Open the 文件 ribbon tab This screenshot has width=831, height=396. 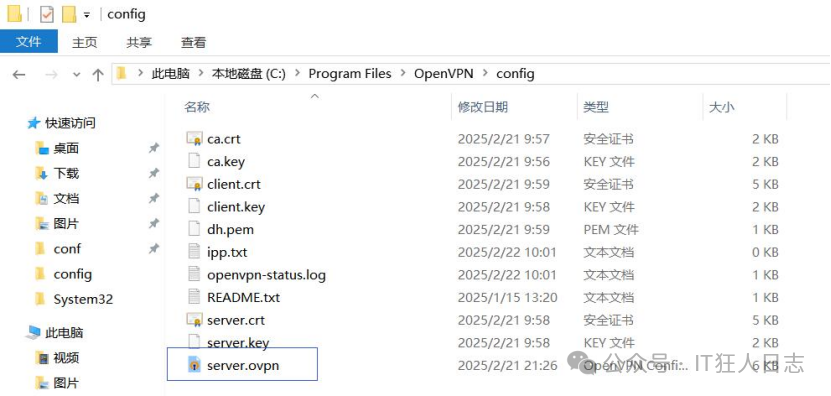pyautogui.click(x=29, y=41)
